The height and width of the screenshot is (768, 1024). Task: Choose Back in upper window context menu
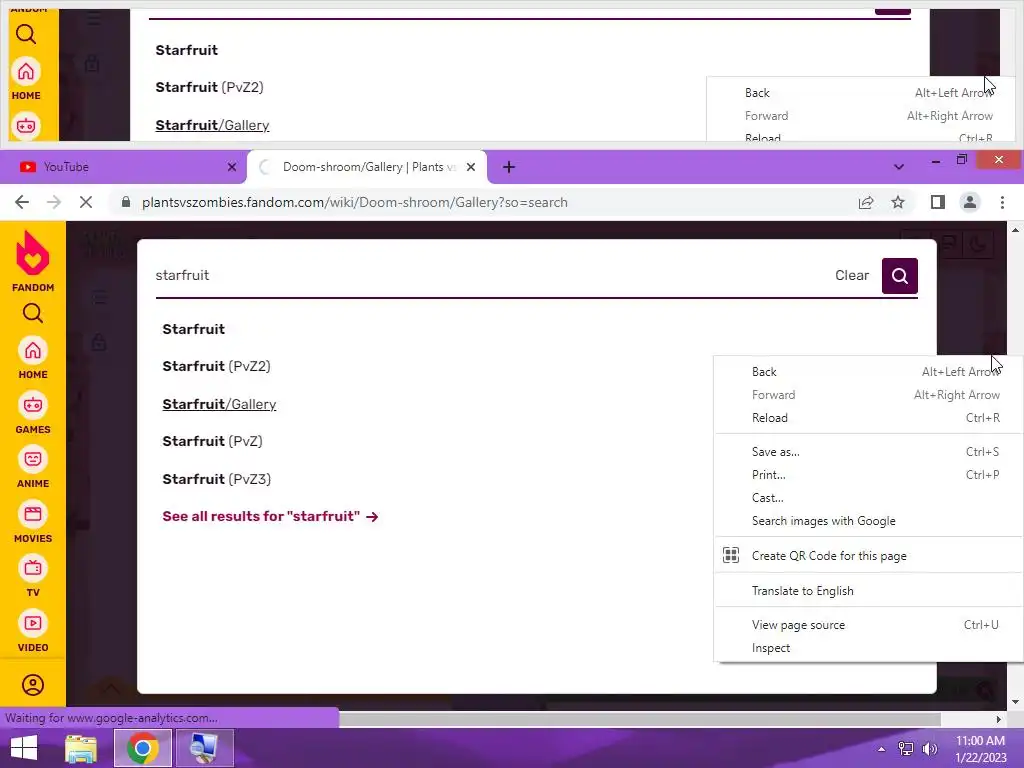pos(861,93)
